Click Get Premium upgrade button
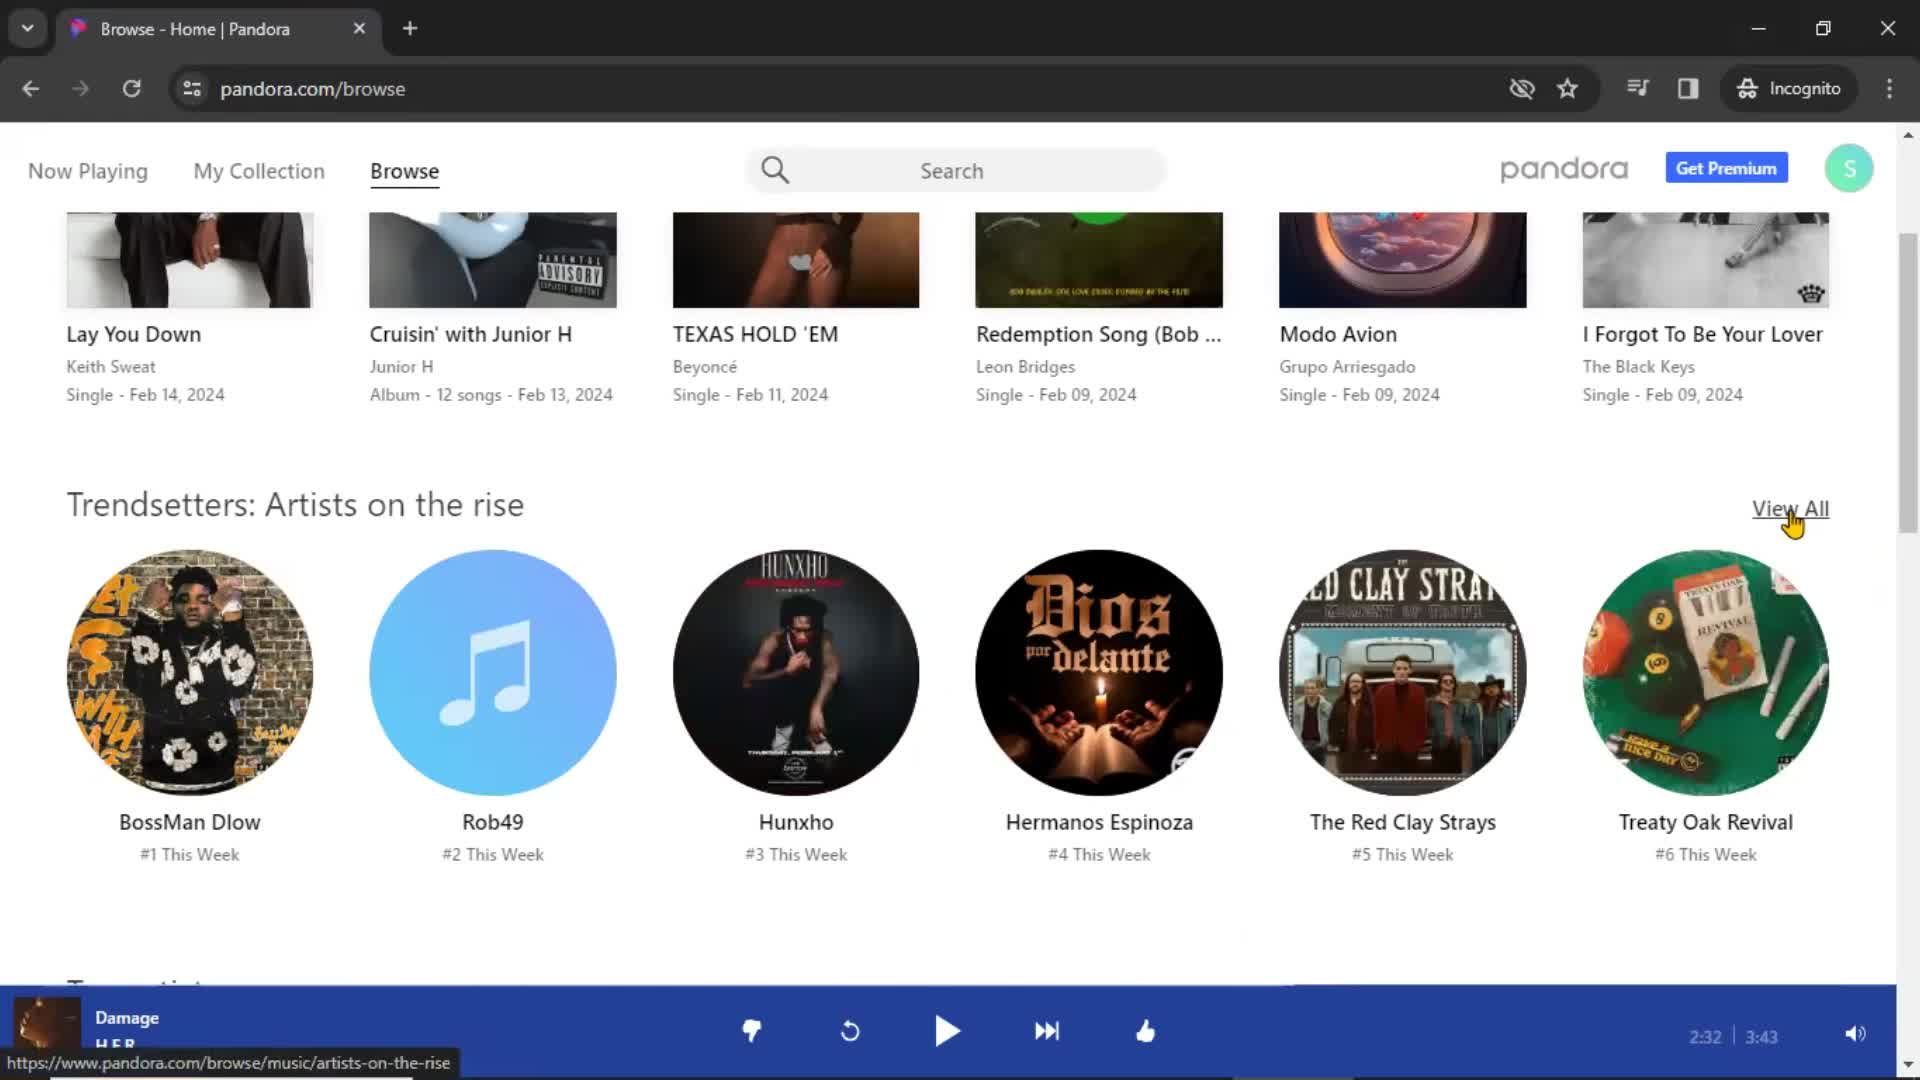 (x=1726, y=169)
